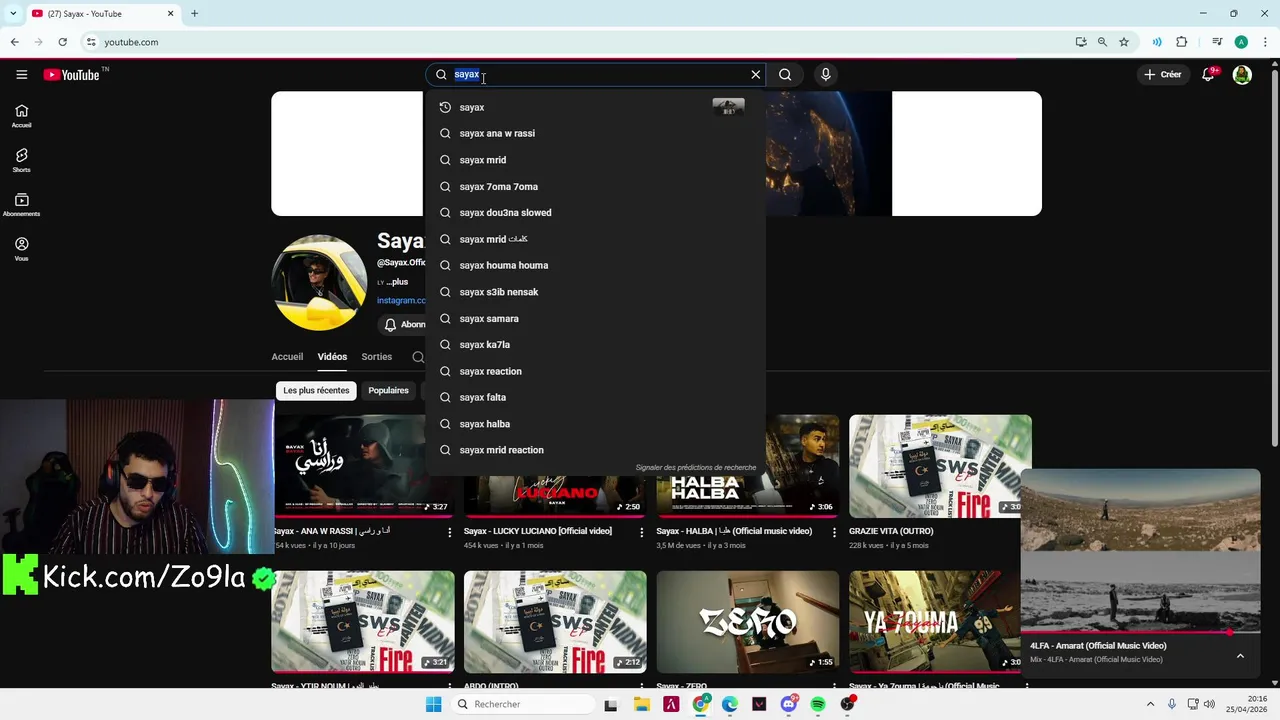This screenshot has width=1280, height=720.
Task: Open the YouTube account avatar menu
Action: coord(1242,75)
